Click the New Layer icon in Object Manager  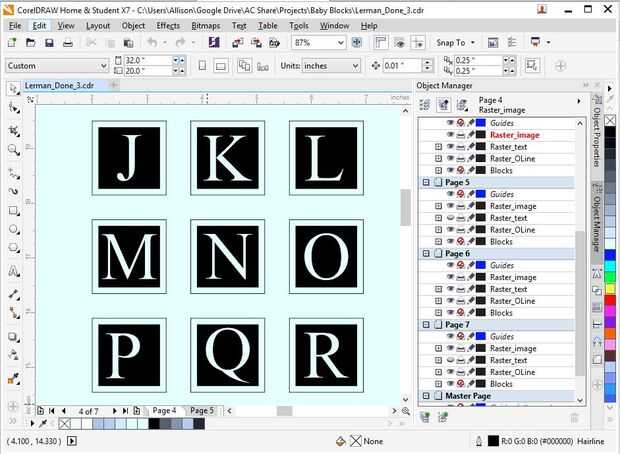(x=425, y=417)
